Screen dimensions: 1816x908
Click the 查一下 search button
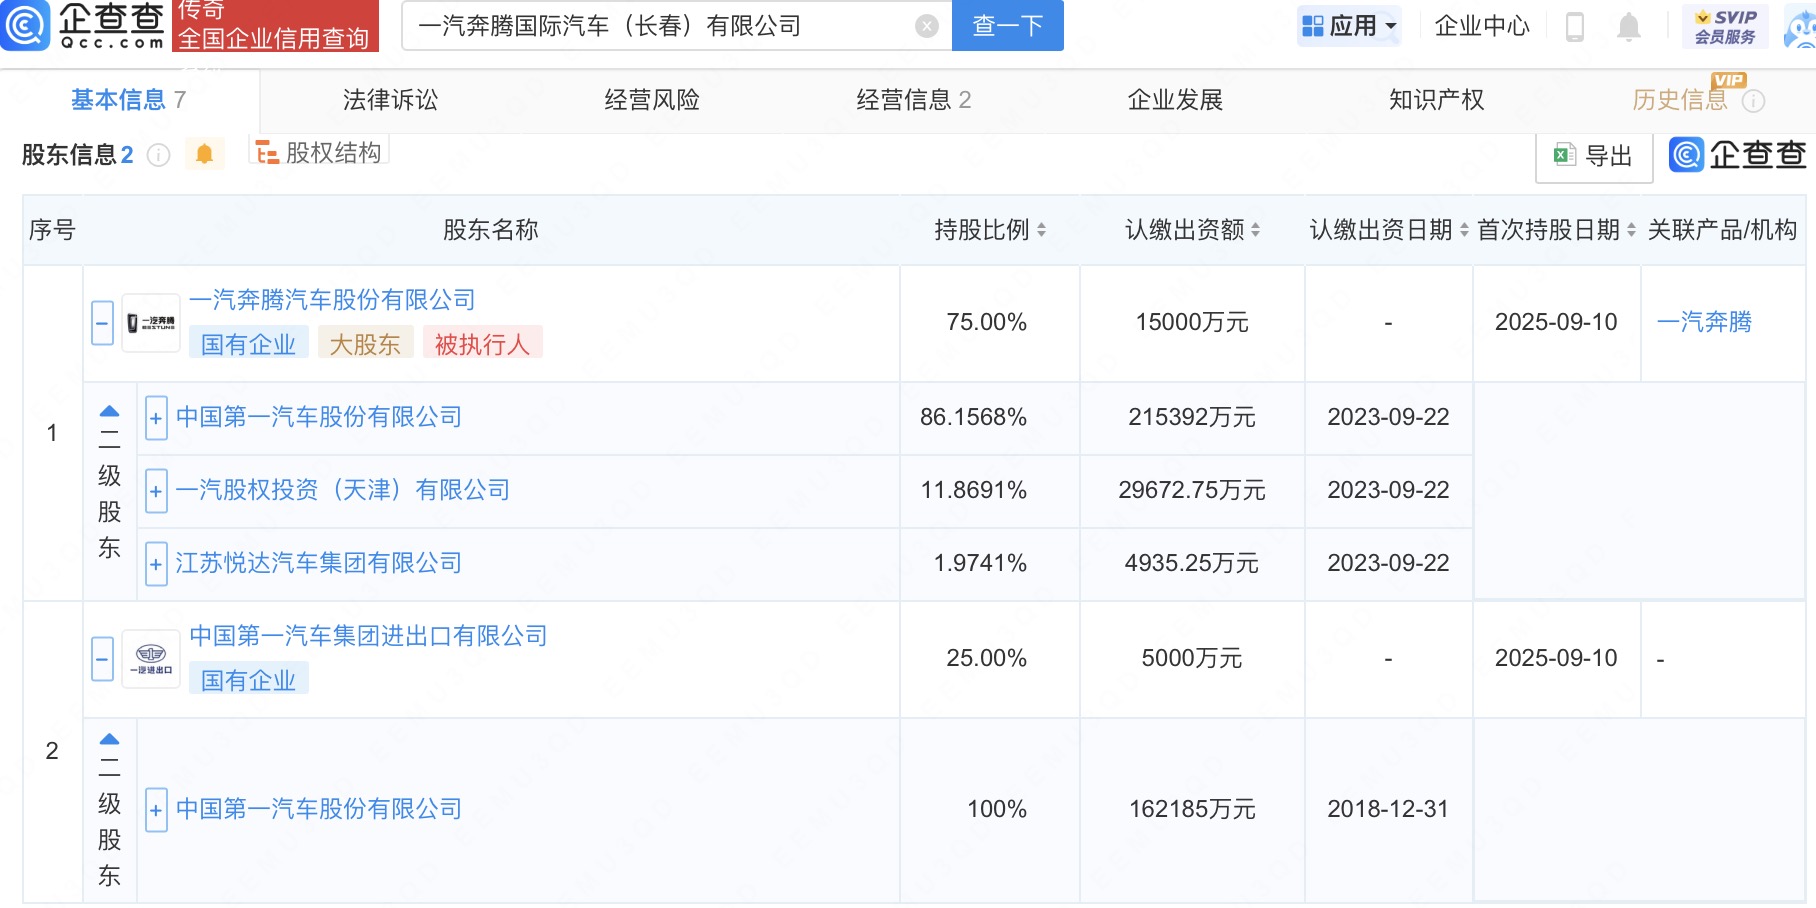coord(1008,25)
